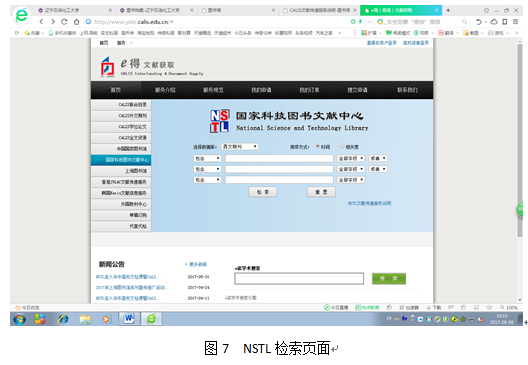Go forward using the browser forward arrow
Viewport: 528px width, 365px height.
tap(53, 22)
